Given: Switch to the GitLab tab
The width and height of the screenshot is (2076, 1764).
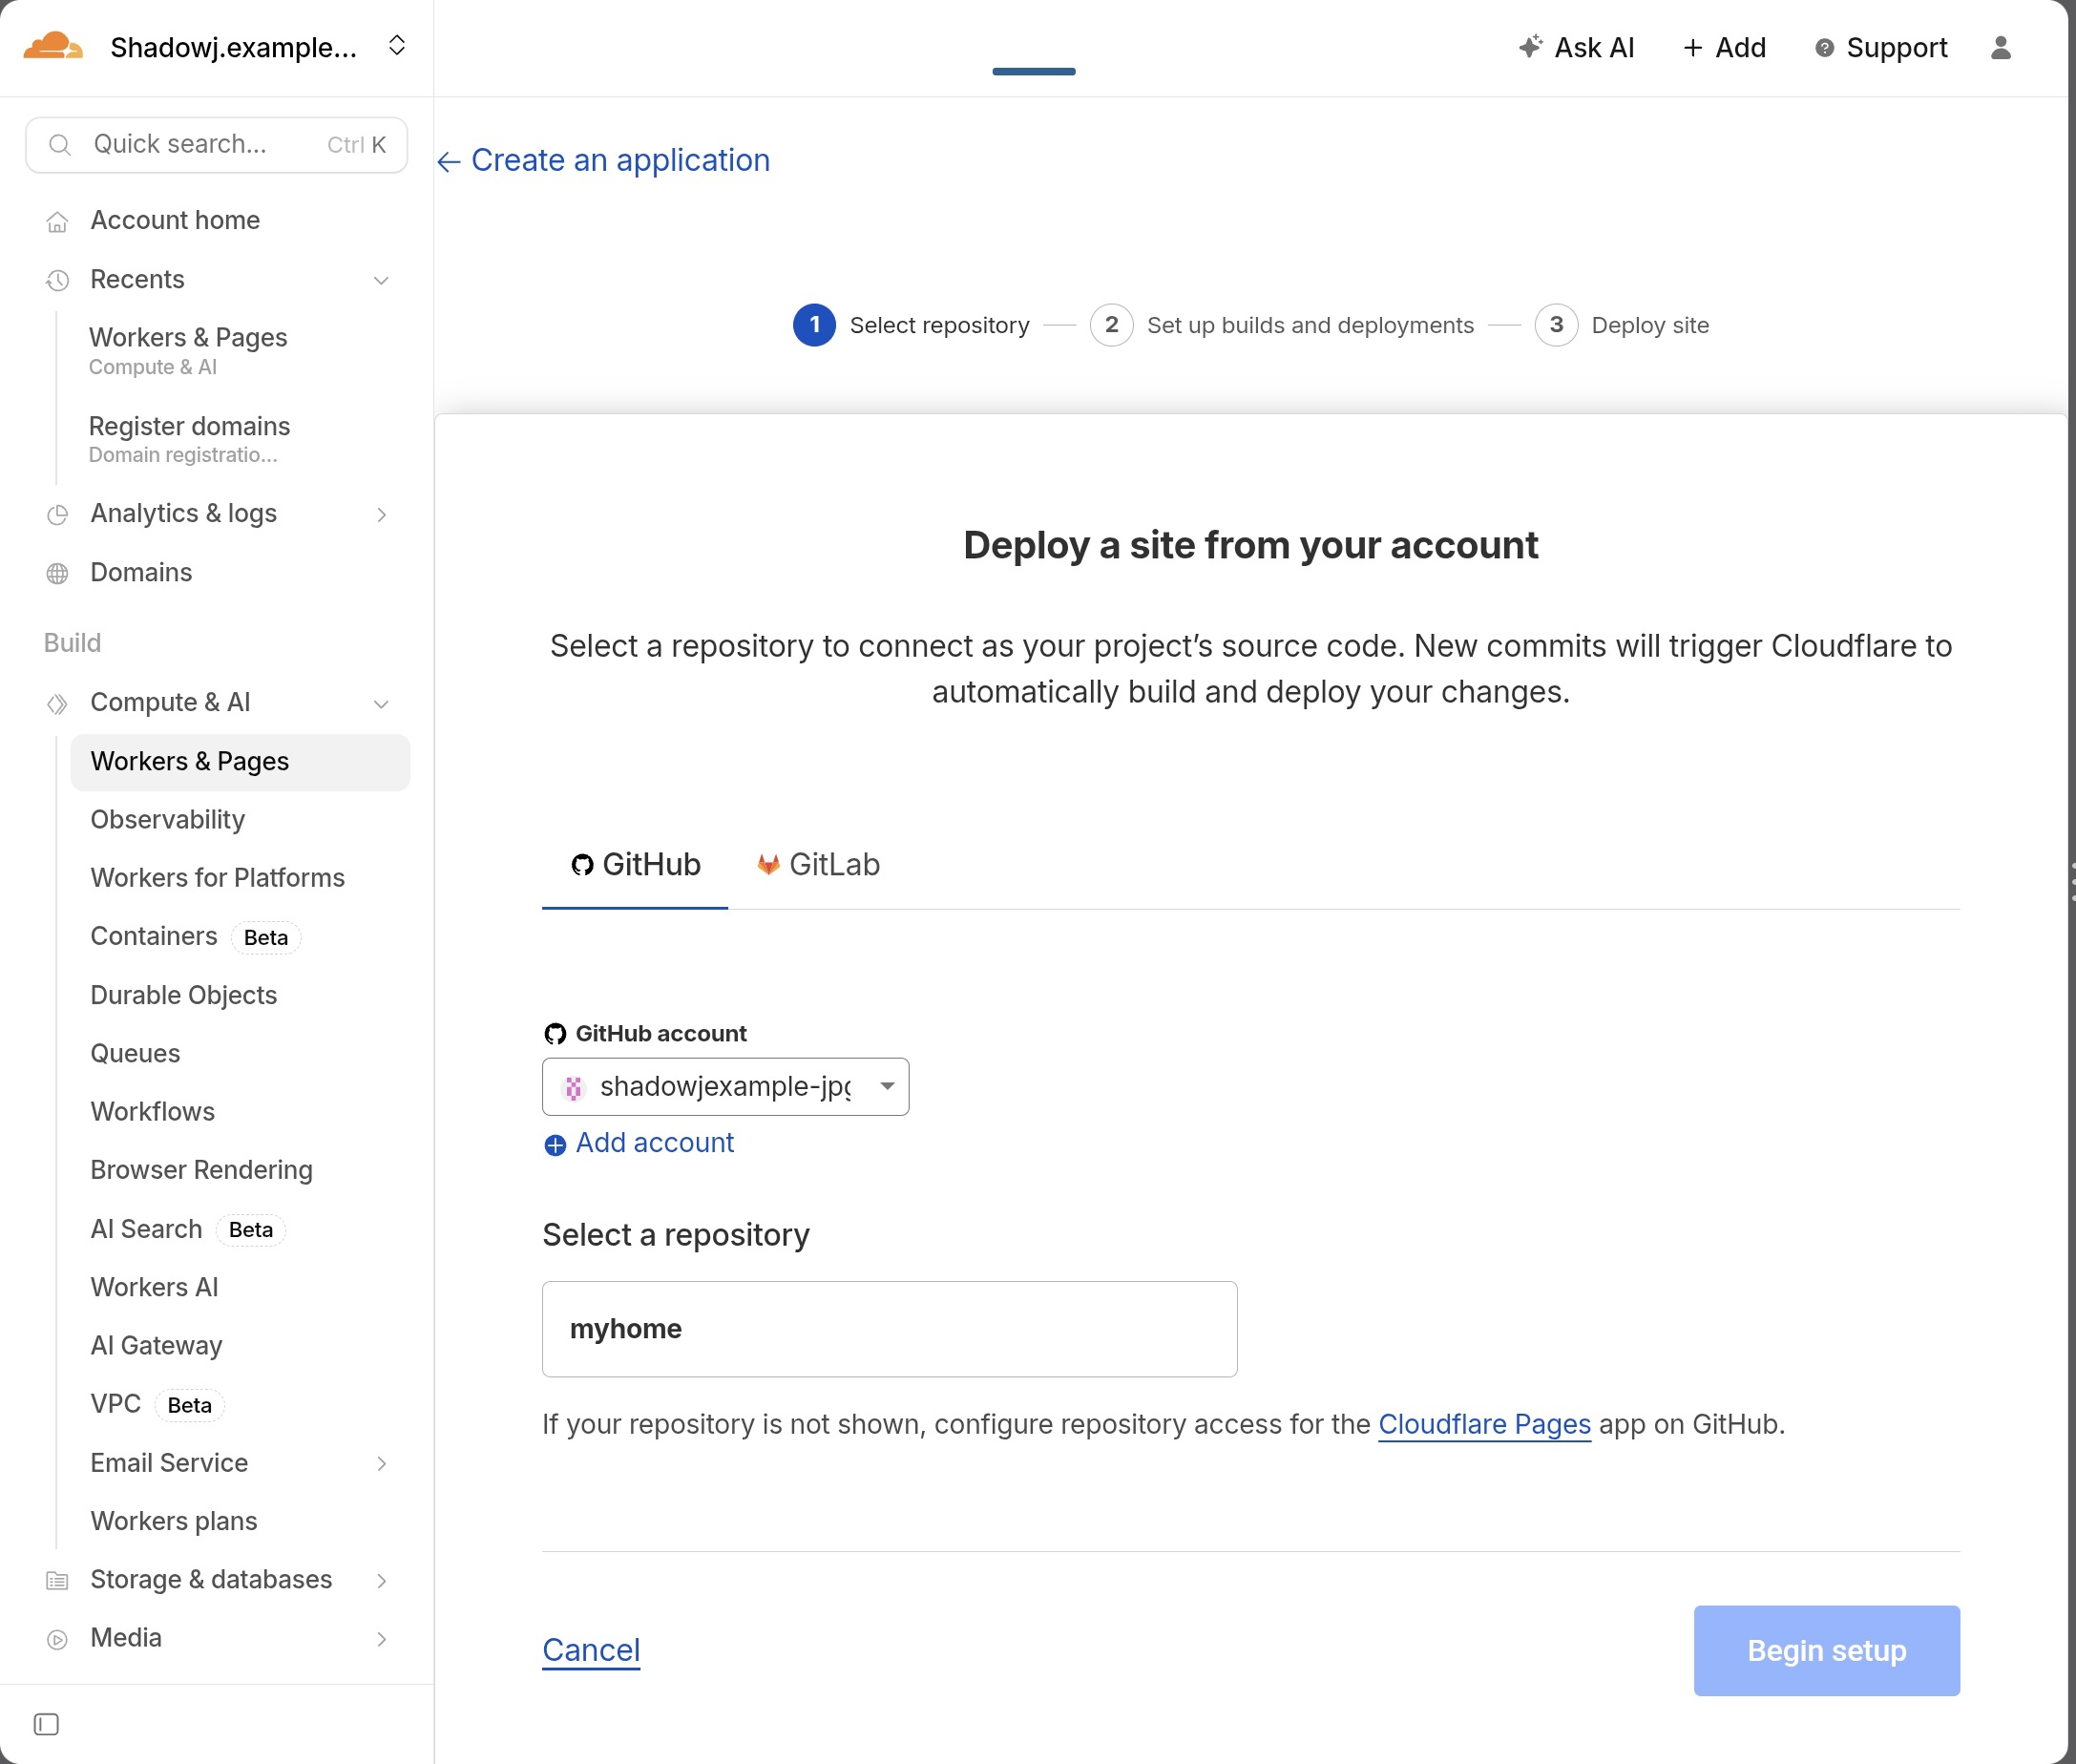Looking at the screenshot, I should point(819,865).
